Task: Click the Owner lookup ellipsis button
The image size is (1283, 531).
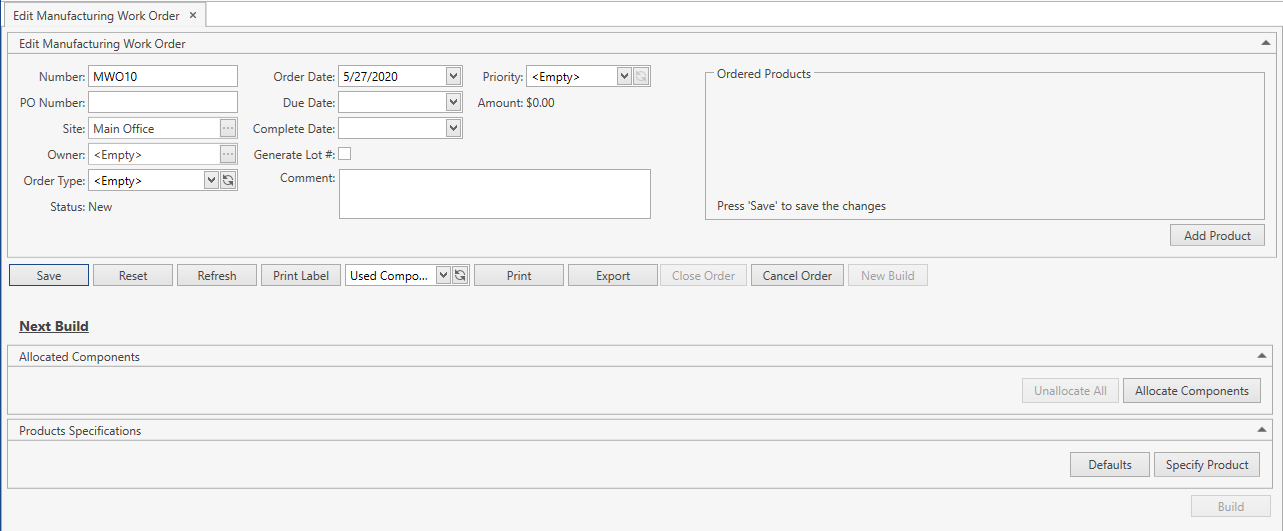Action: (228, 154)
